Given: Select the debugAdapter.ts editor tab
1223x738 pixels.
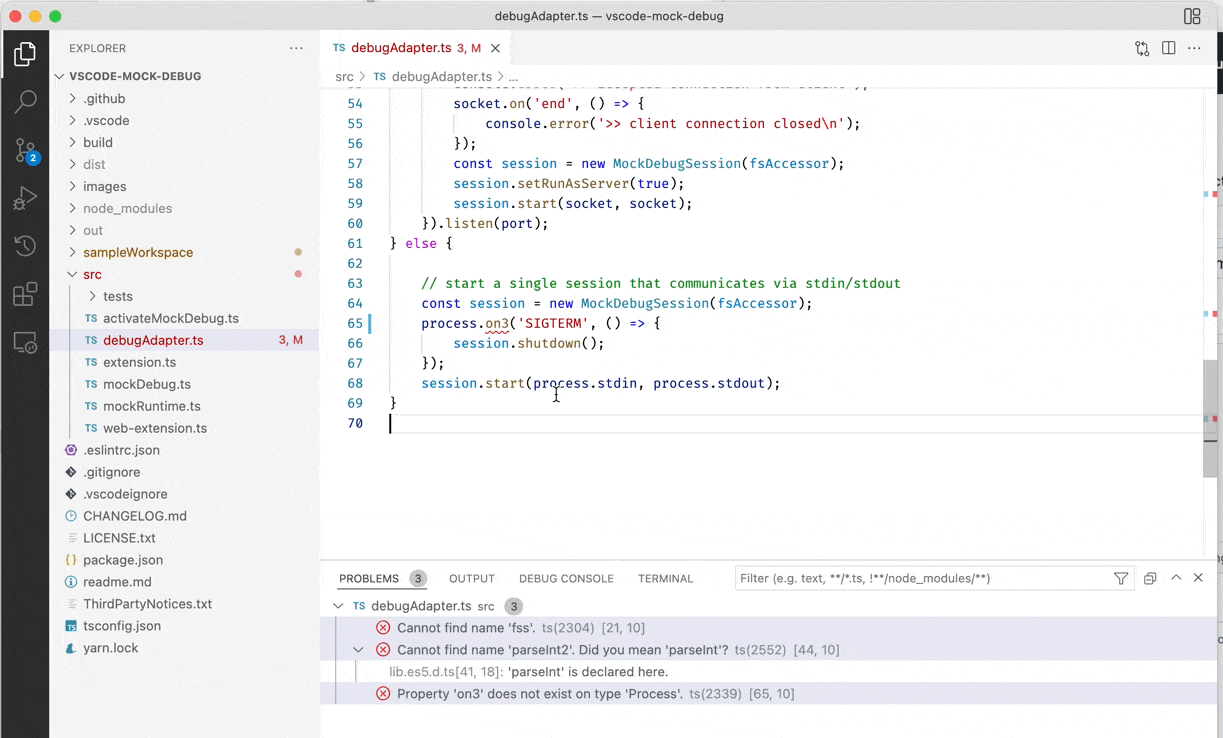Looking at the screenshot, I should pos(416,48).
